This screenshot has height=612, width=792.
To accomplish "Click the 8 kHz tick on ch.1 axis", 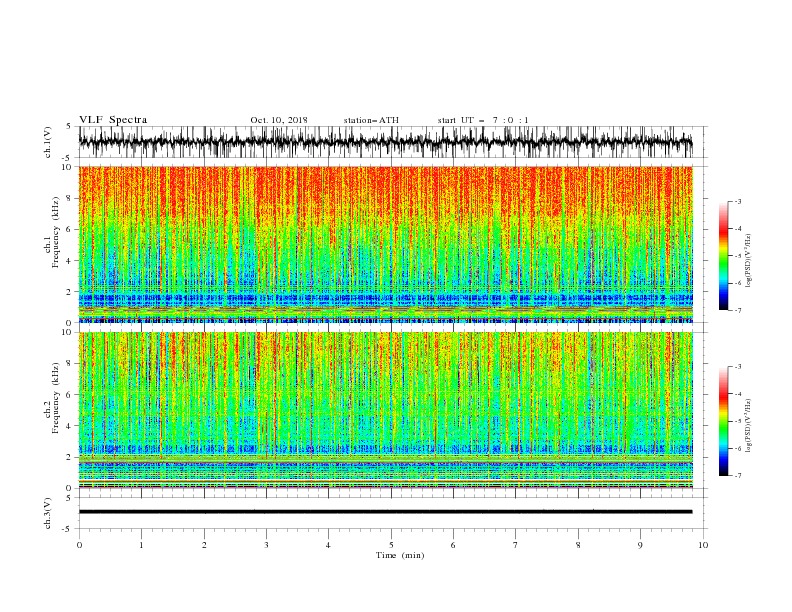I will coord(70,198).
